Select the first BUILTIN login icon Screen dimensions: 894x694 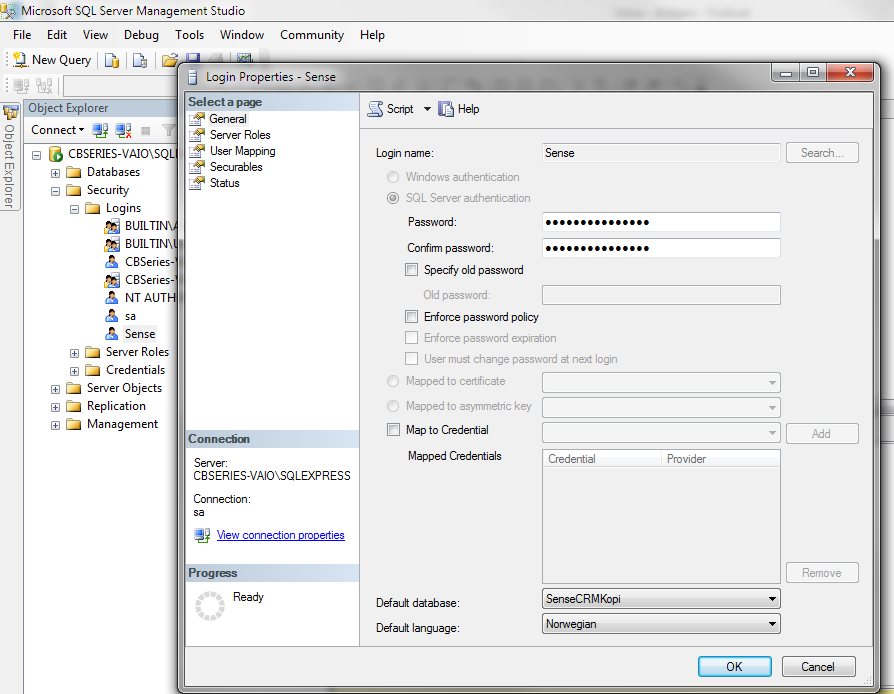[x=112, y=226]
